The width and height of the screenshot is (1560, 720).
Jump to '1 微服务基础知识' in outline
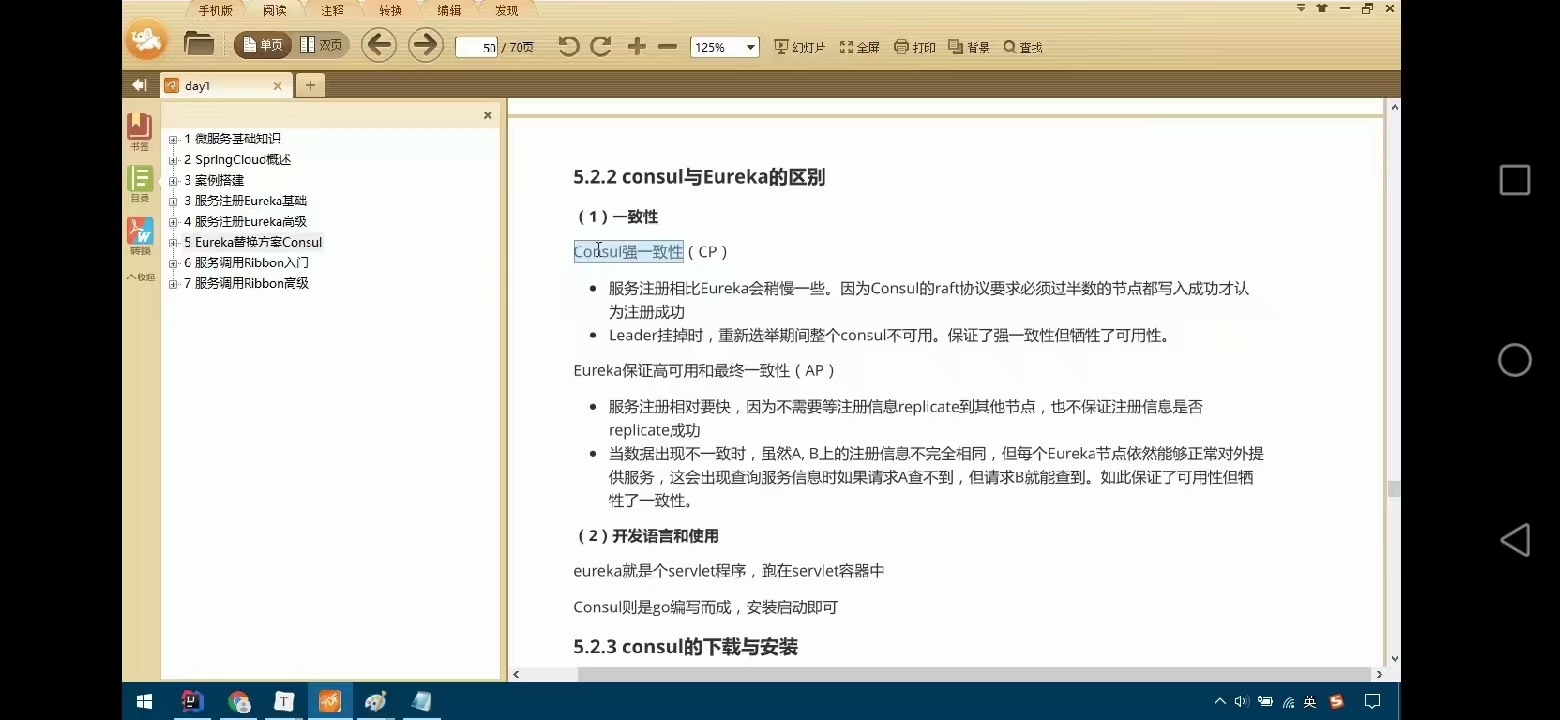(x=232, y=139)
